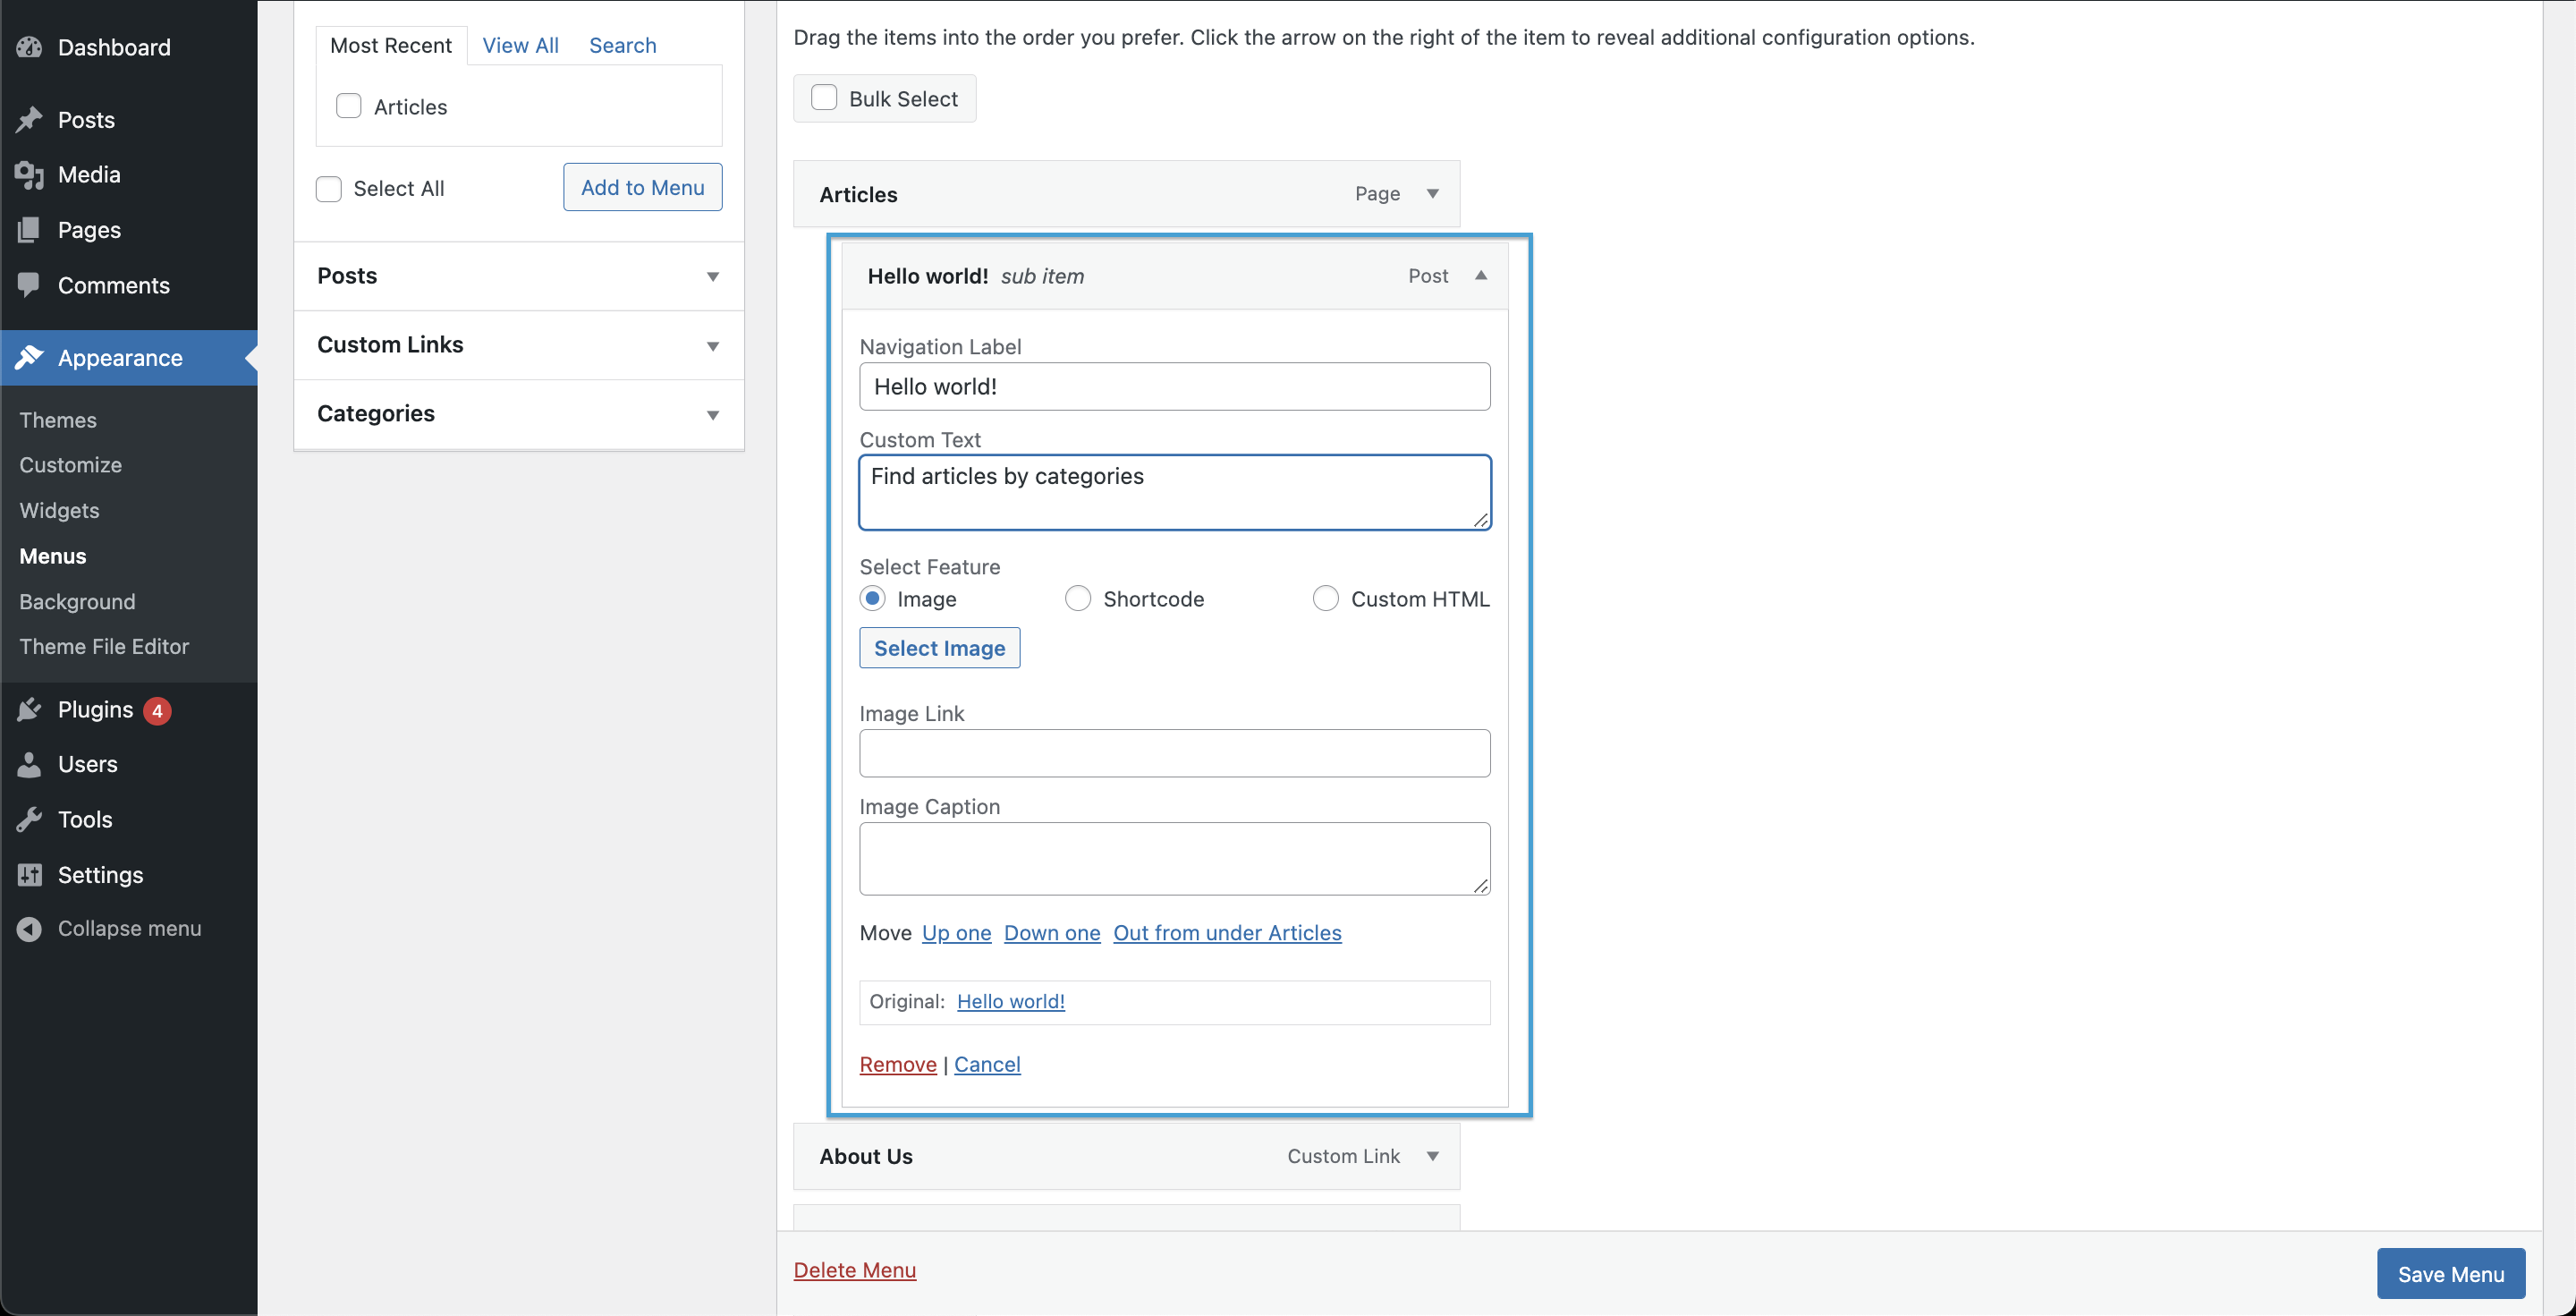Click the Plugins plug icon
This screenshot has height=1316, width=2576.
[x=29, y=710]
